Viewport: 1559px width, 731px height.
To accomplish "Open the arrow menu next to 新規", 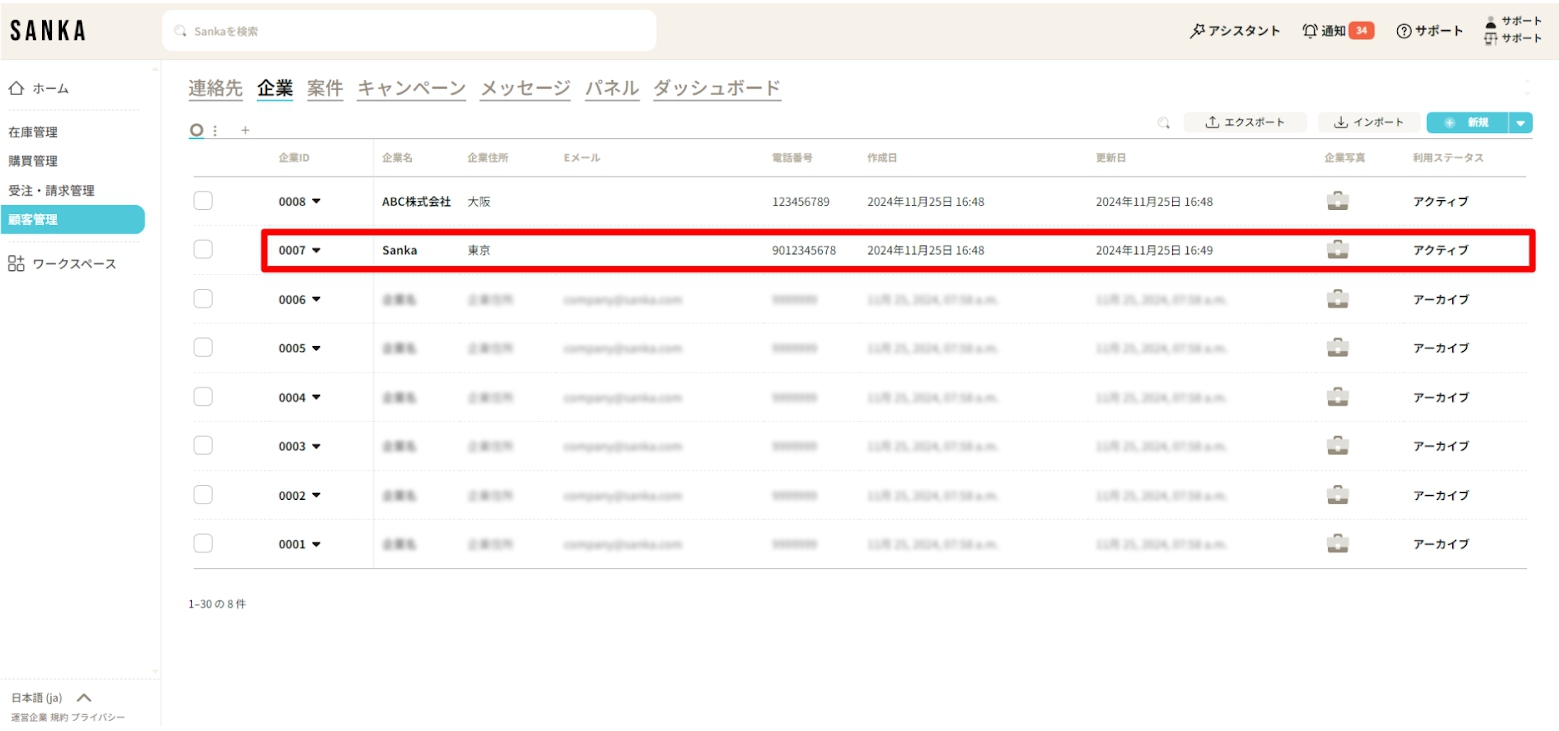I will 1520,123.
